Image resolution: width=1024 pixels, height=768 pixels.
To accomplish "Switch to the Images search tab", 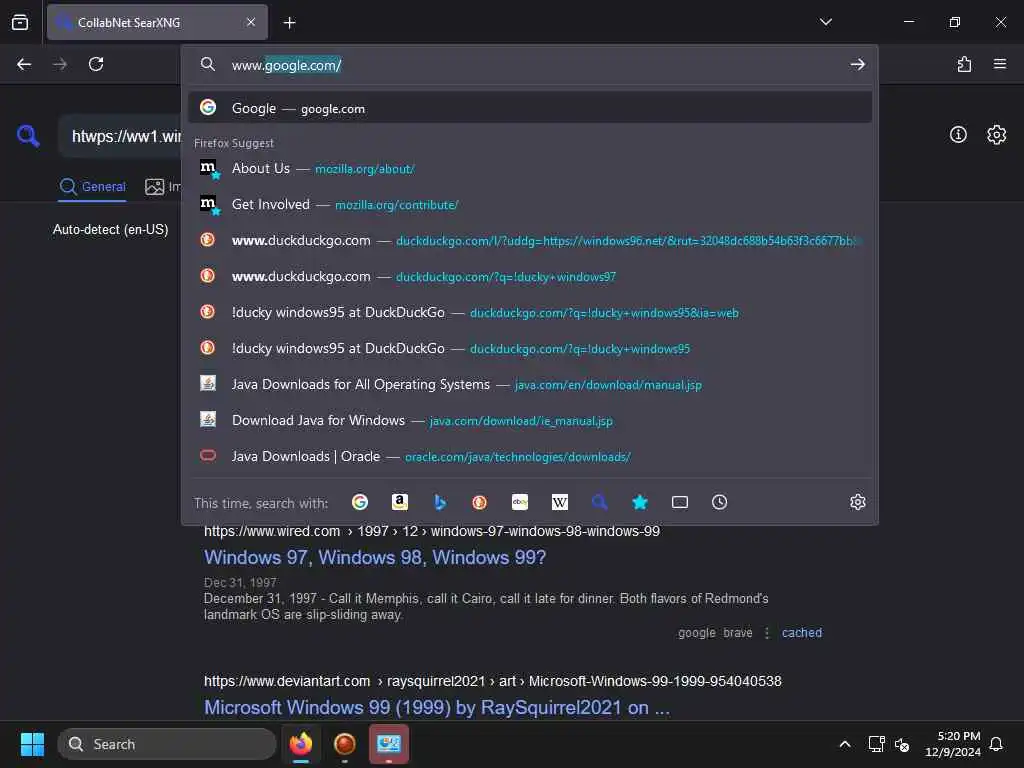I will pyautogui.click(x=163, y=187).
